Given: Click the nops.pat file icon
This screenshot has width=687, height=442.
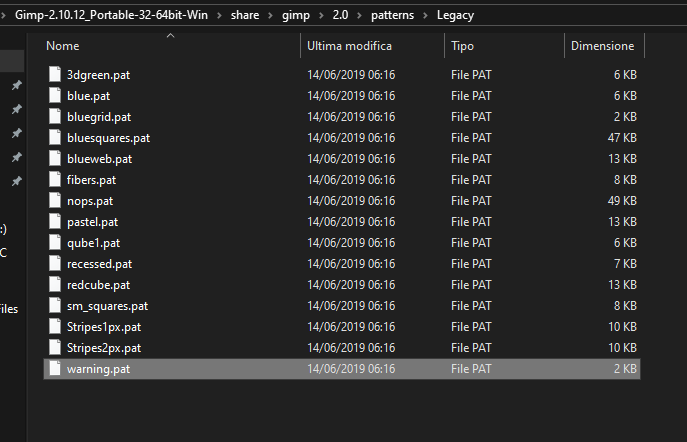Looking at the screenshot, I should tap(55, 200).
